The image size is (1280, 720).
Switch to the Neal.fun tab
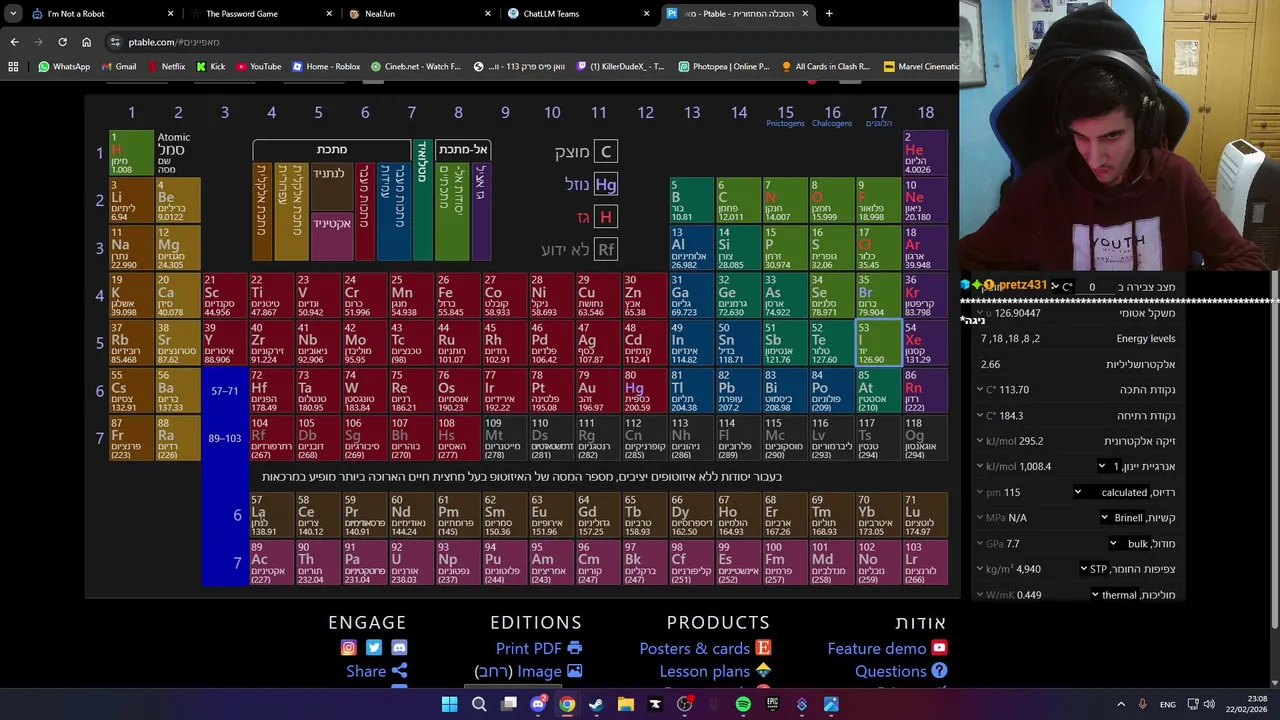[418, 14]
